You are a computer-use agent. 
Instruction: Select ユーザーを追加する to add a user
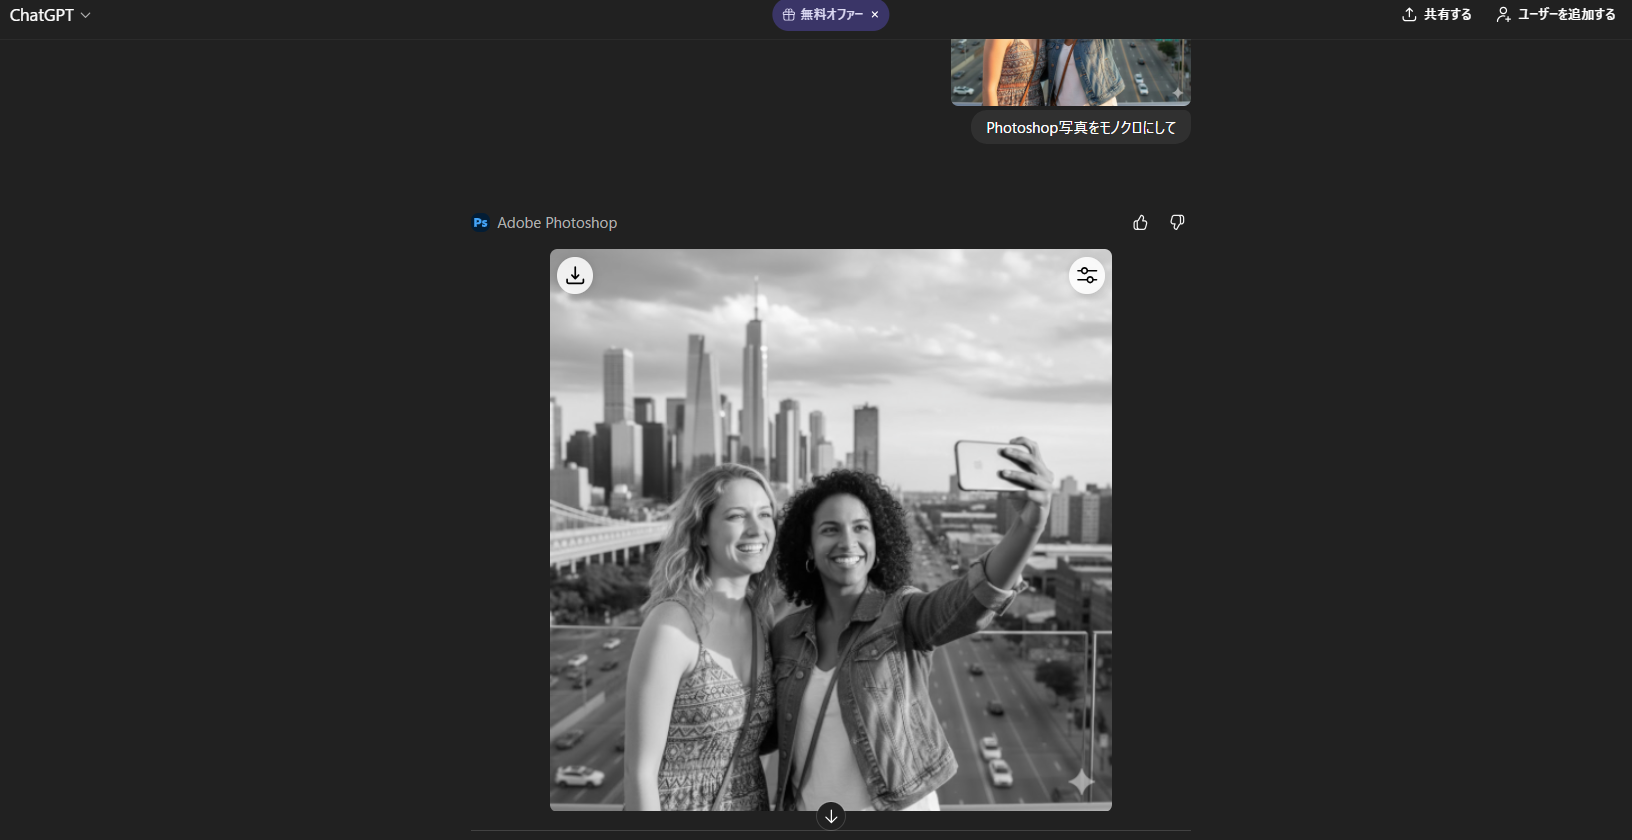click(1566, 15)
